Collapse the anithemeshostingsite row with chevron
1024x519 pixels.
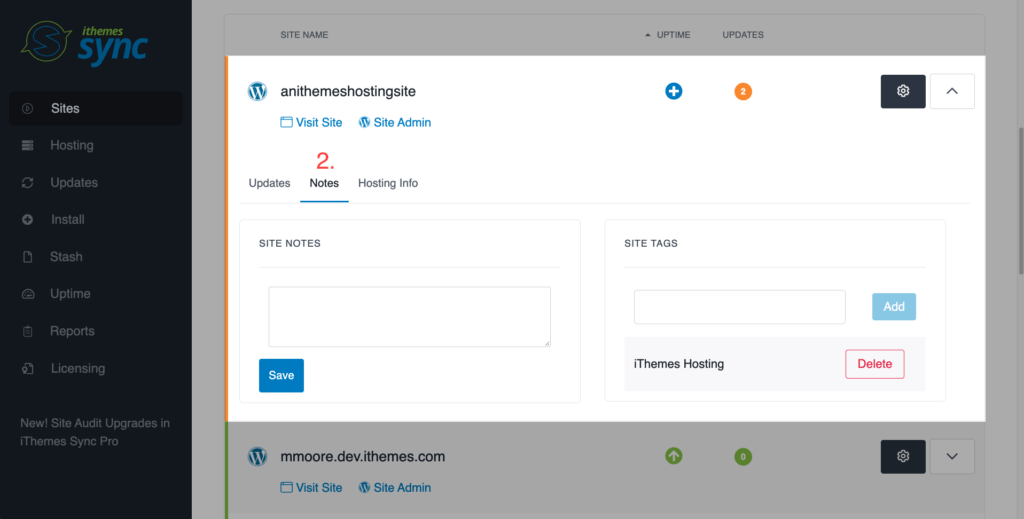[x=952, y=91]
